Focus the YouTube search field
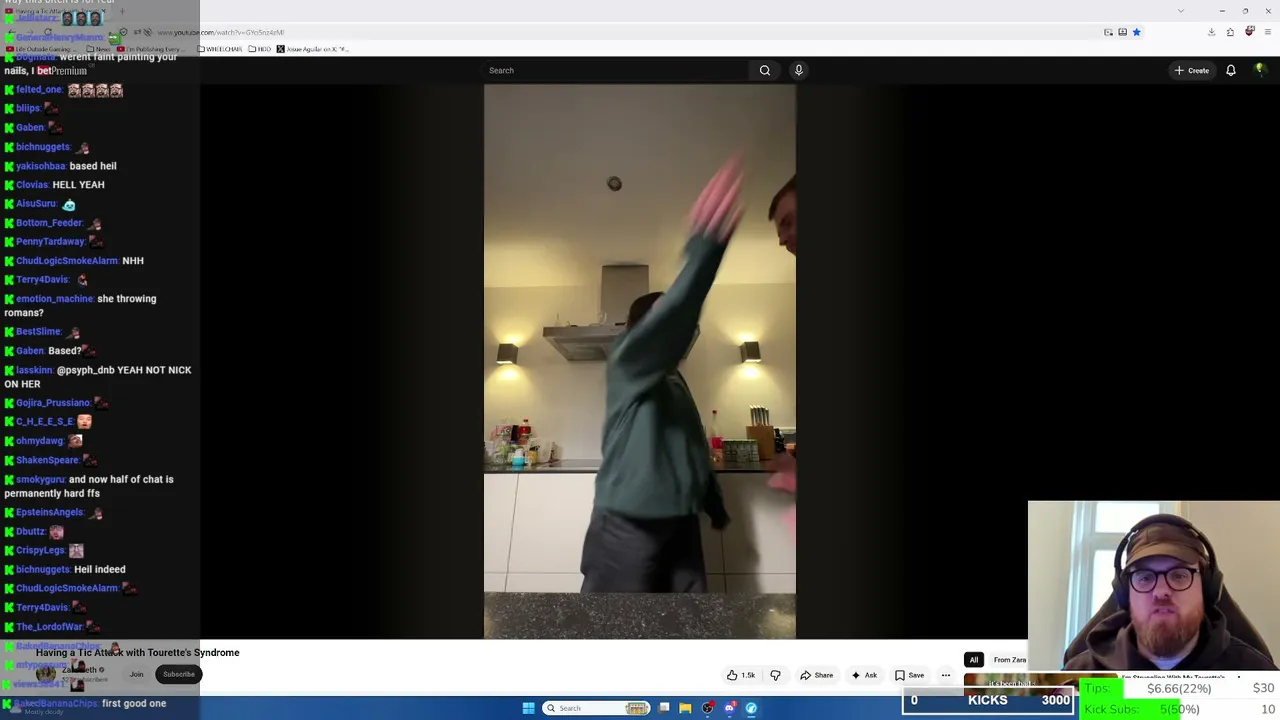 [615, 70]
